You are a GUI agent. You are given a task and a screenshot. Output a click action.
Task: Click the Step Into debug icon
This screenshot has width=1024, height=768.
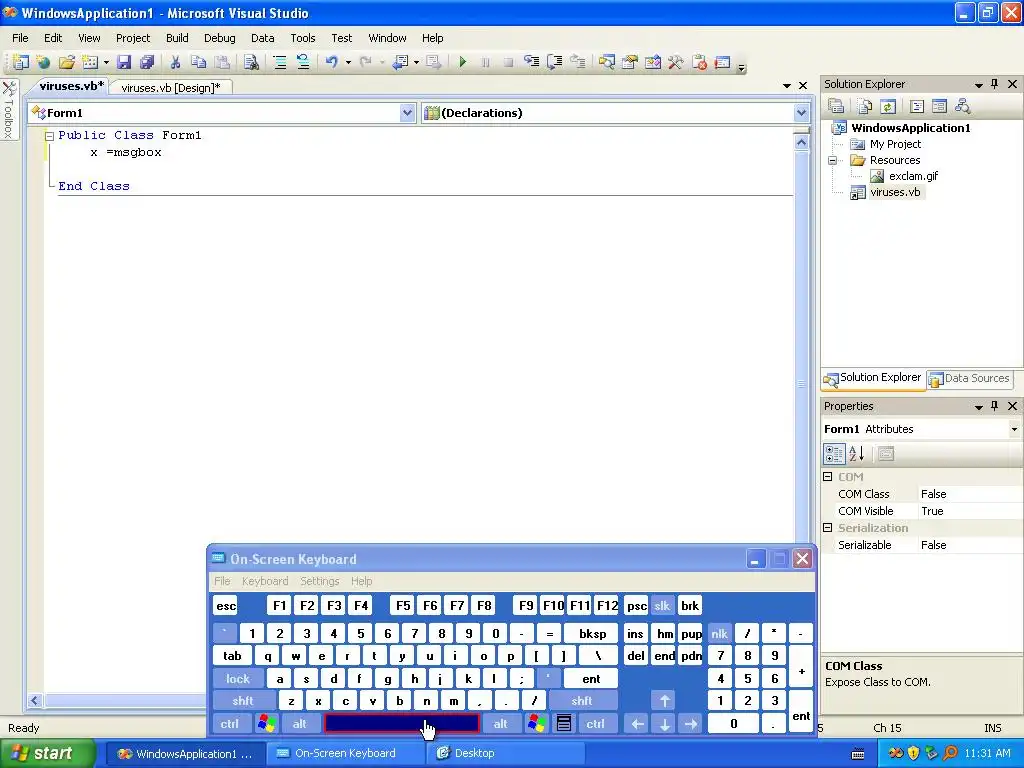(532, 62)
